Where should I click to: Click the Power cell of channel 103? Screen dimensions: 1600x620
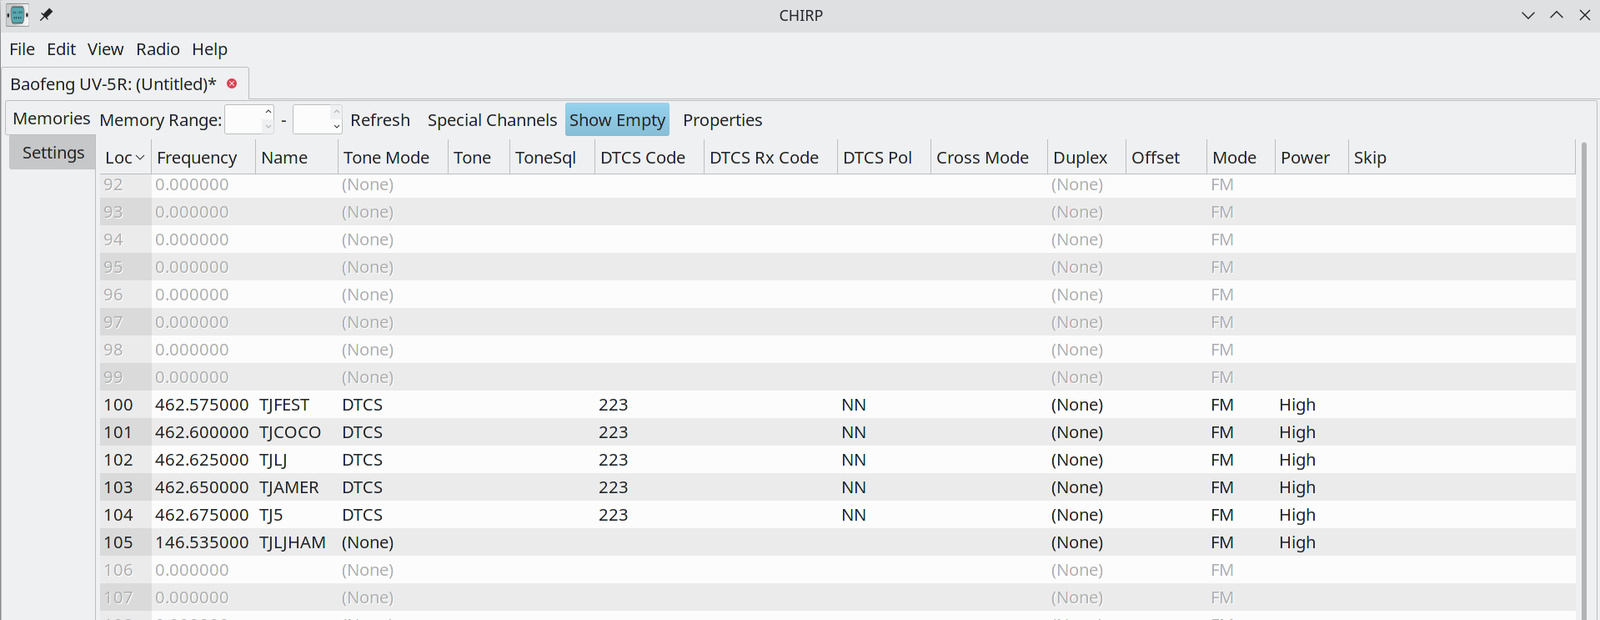(1297, 488)
